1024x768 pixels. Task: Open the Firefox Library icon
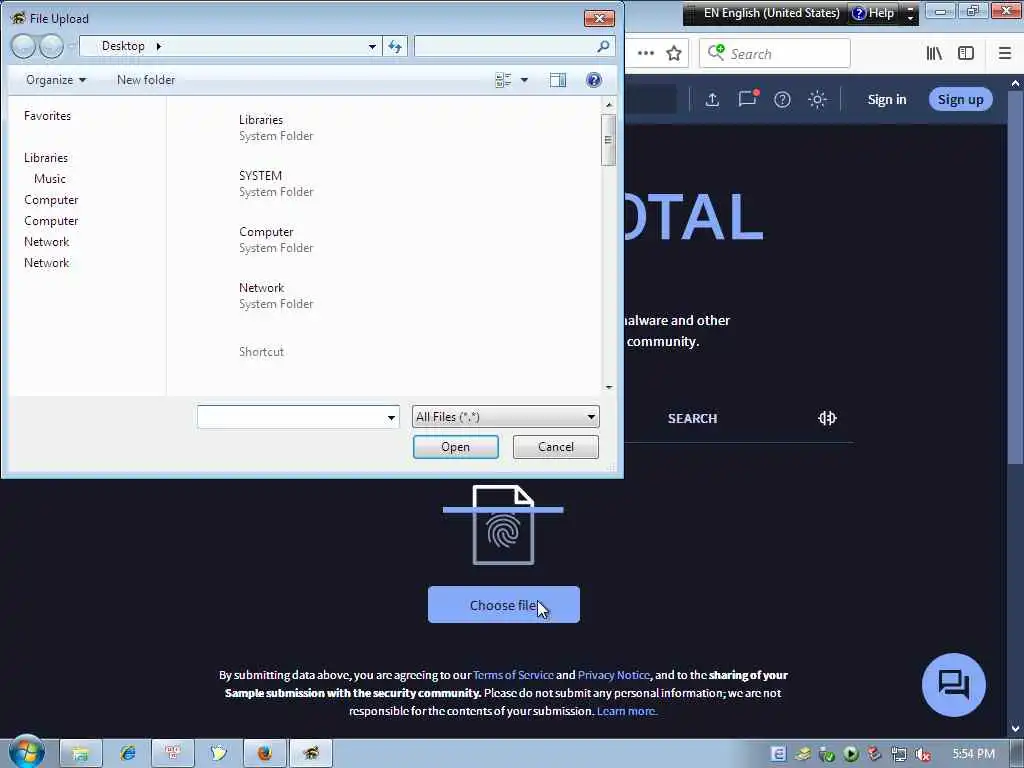click(934, 54)
